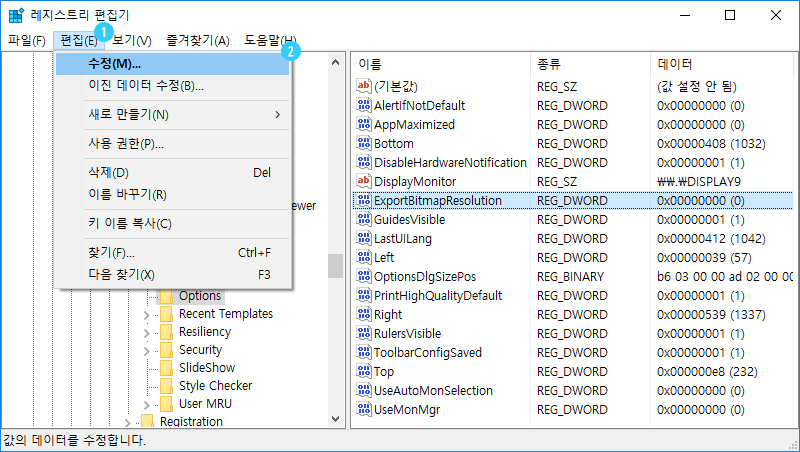Screen dimensions: 800x452
Task: Open the 파일(F) menu
Action: [x=27, y=40]
